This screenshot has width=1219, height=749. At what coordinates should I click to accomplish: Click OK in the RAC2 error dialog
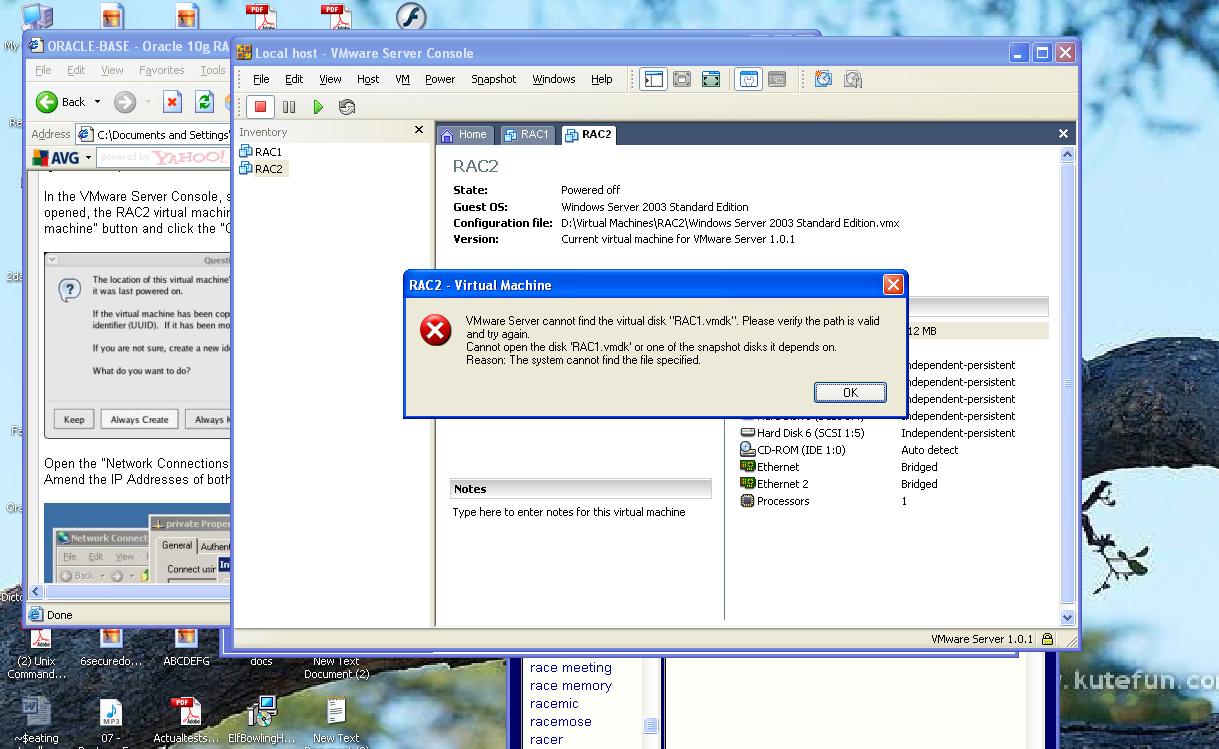(x=850, y=392)
